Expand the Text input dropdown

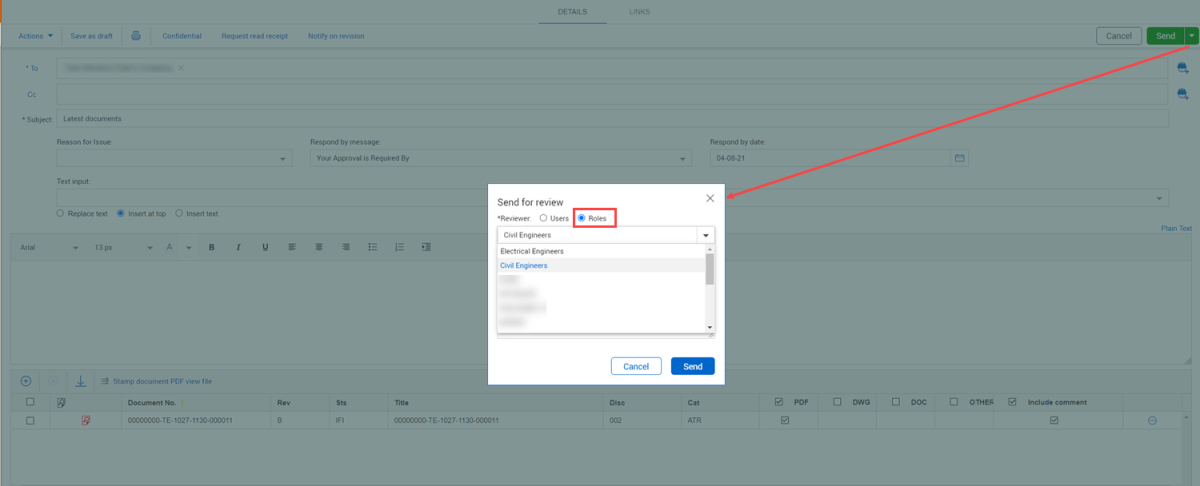point(1161,198)
